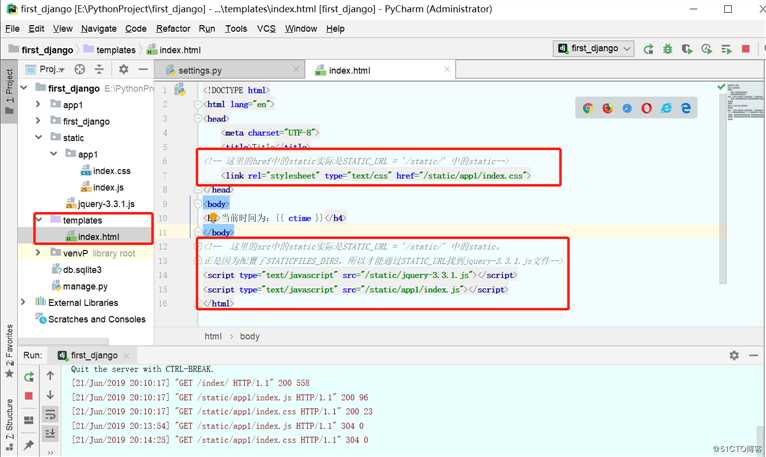Click the collapse all icon in Project panel
Viewport: 766px width, 457px height.
click(x=99, y=69)
